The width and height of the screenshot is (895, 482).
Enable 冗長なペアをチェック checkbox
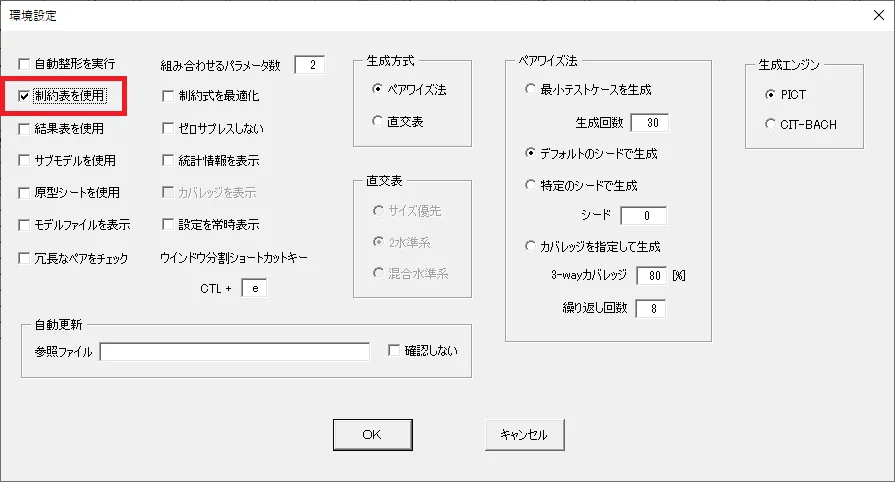tap(24, 258)
